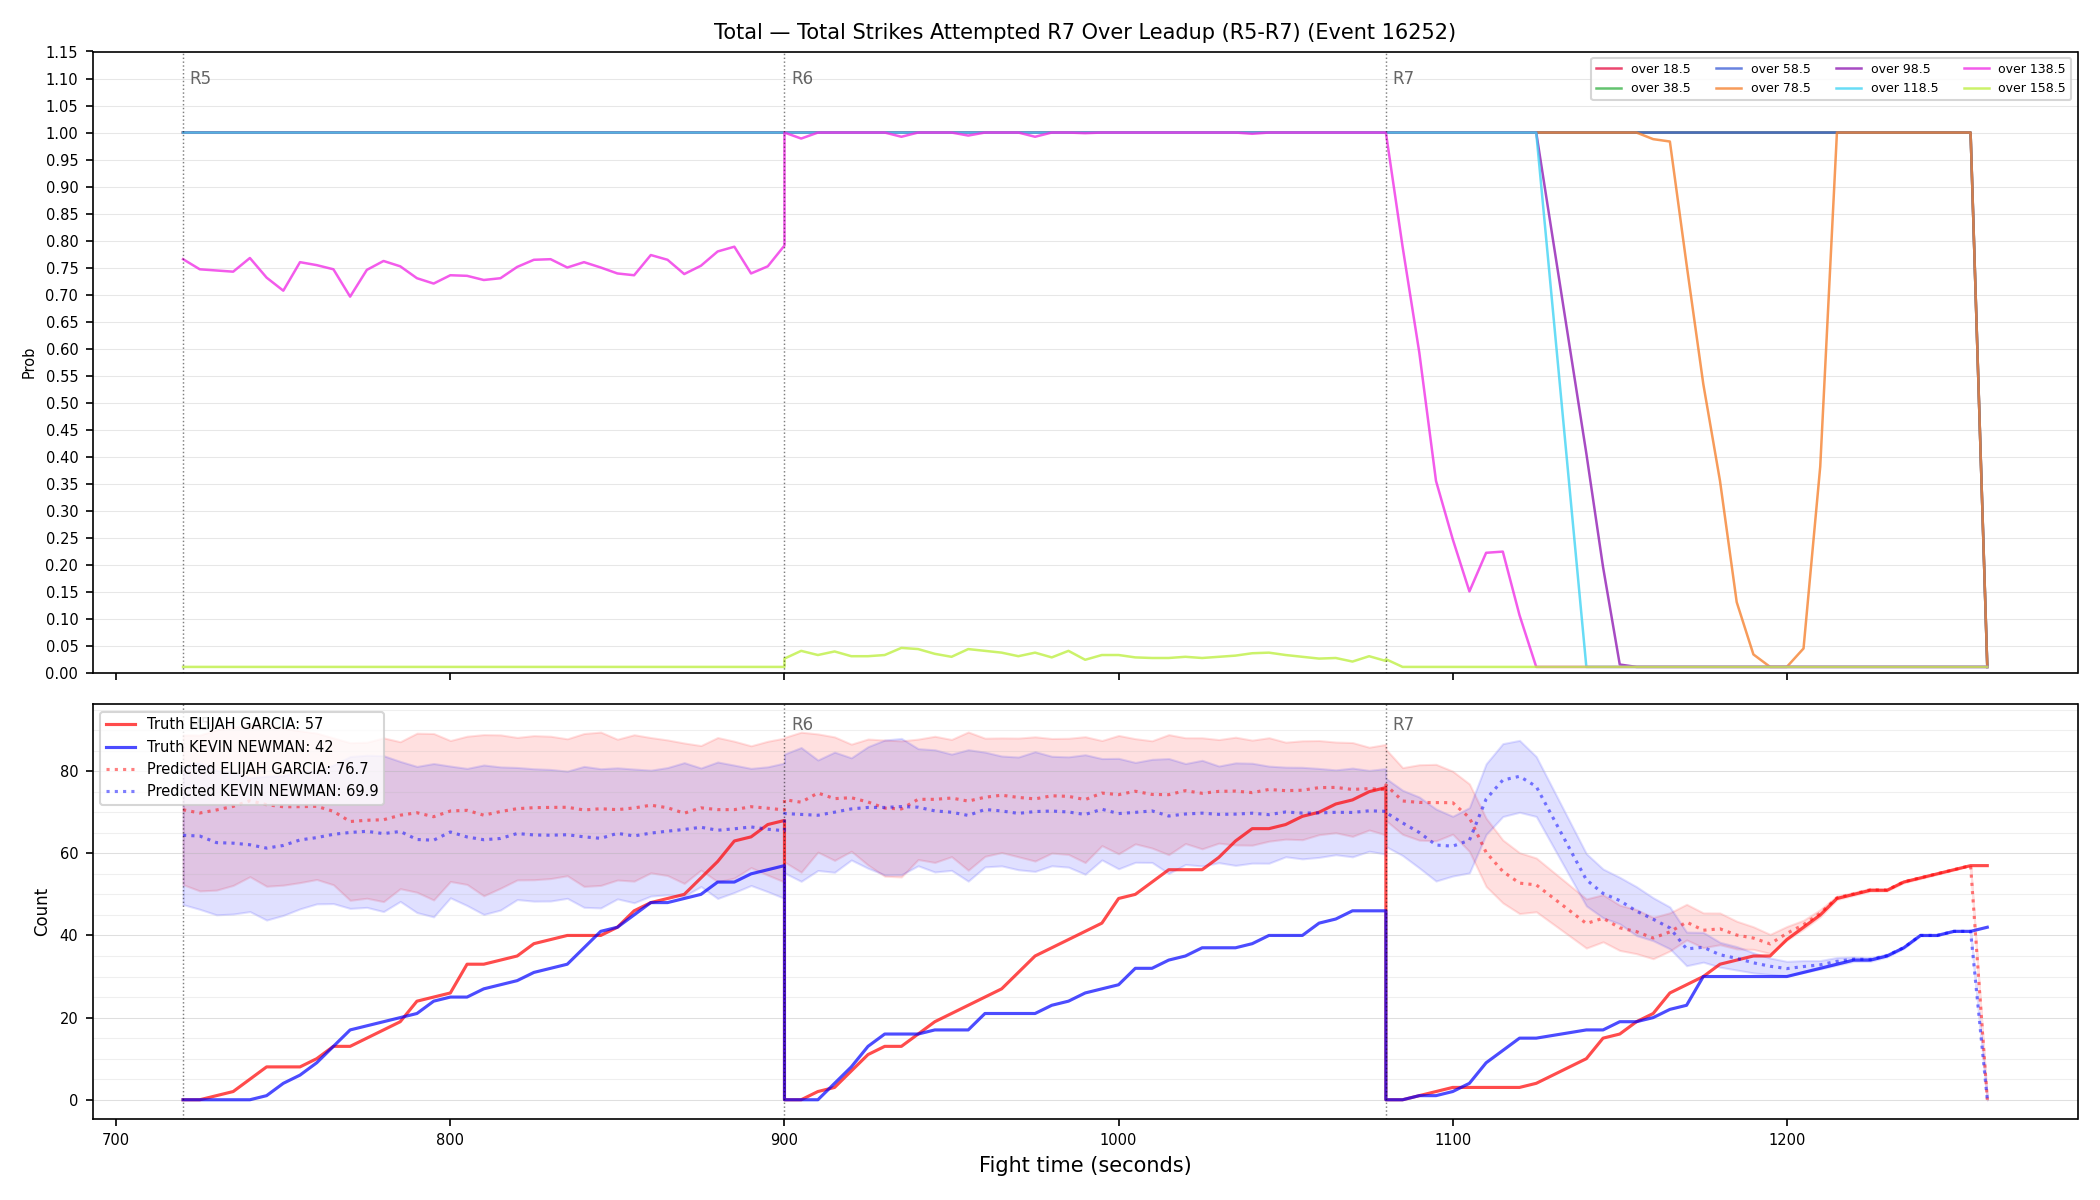This screenshot has width=2100, height=1200.
Task: Click the 0.50 tick on the Prob axis
Action: (x=62, y=404)
